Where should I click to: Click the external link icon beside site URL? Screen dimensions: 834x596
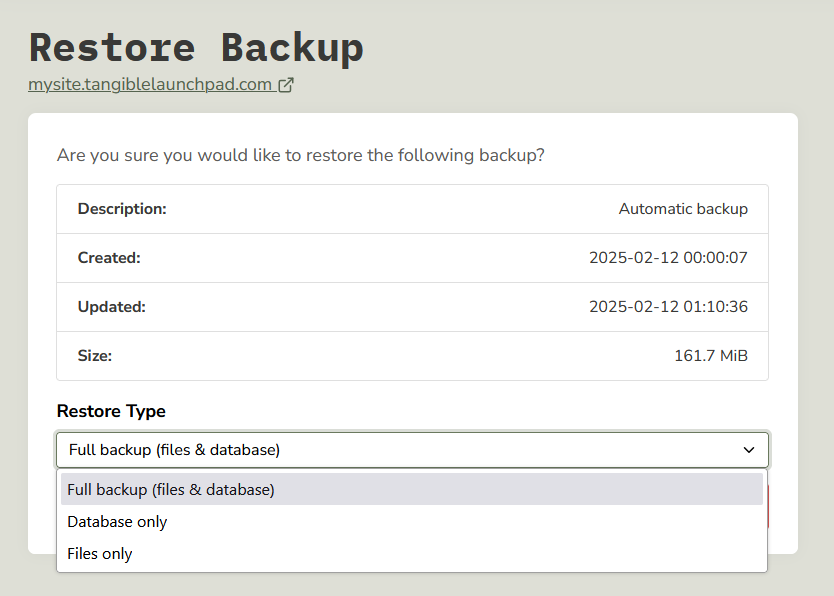tap(286, 85)
